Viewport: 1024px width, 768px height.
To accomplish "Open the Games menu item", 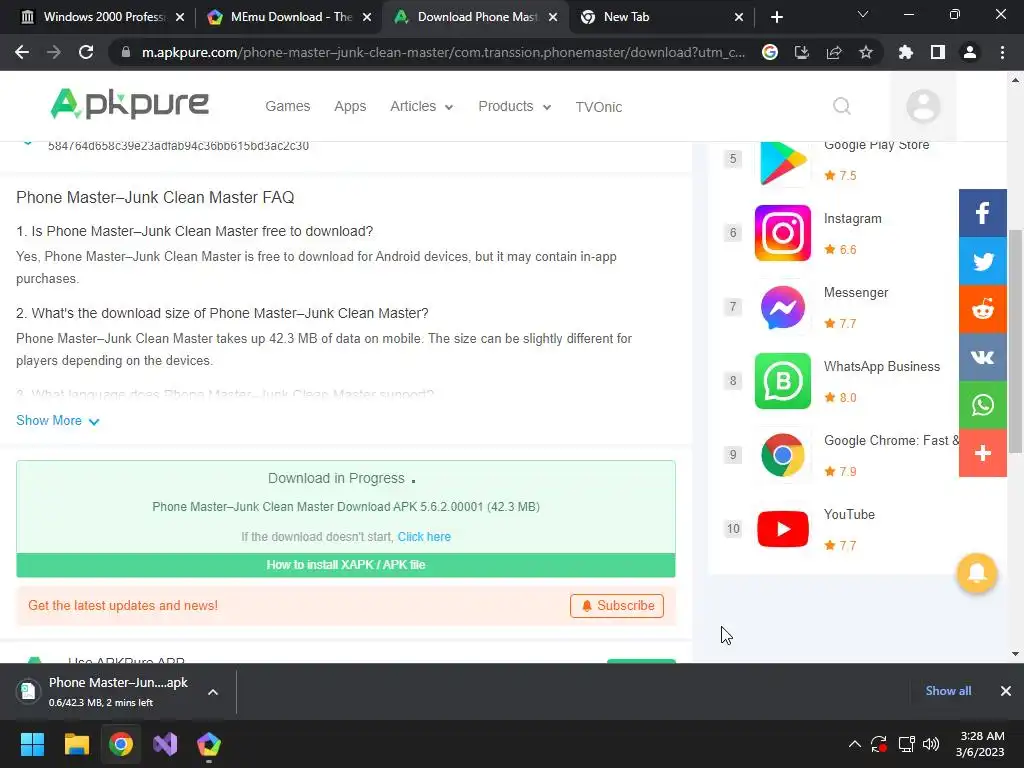I will tap(287, 106).
